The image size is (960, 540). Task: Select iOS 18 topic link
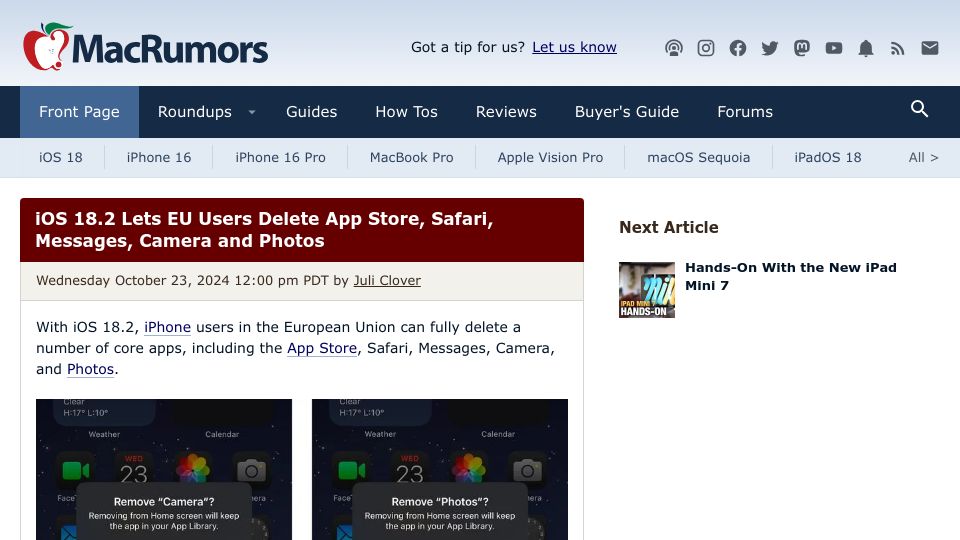tap(61, 157)
